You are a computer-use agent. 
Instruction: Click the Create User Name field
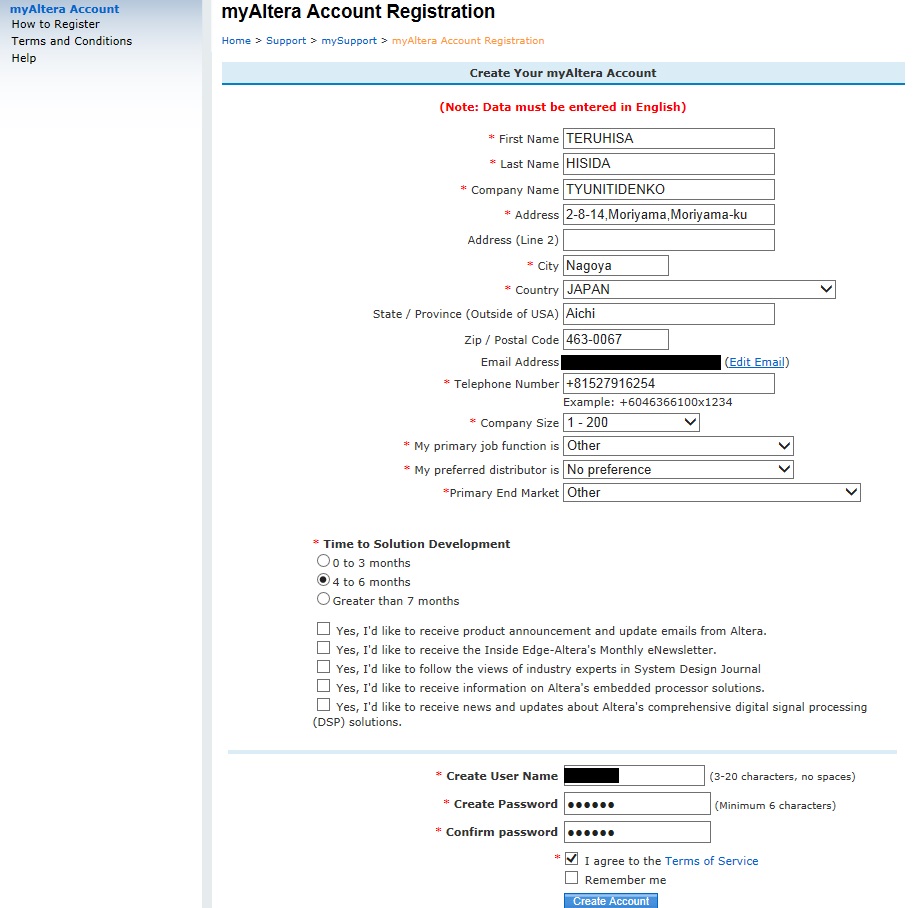click(x=634, y=775)
